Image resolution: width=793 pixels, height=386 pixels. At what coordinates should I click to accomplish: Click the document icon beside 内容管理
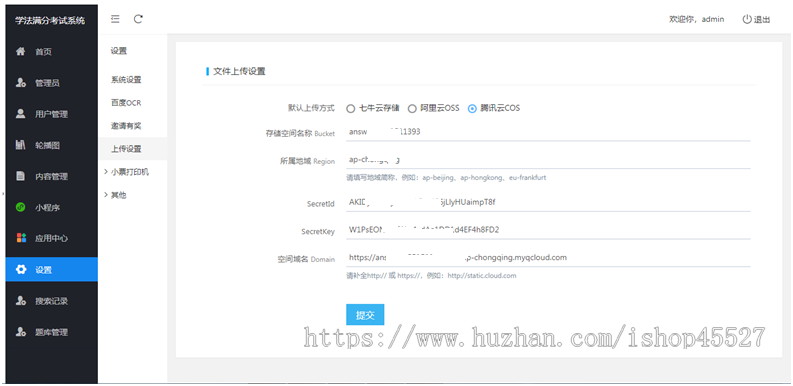[20, 176]
